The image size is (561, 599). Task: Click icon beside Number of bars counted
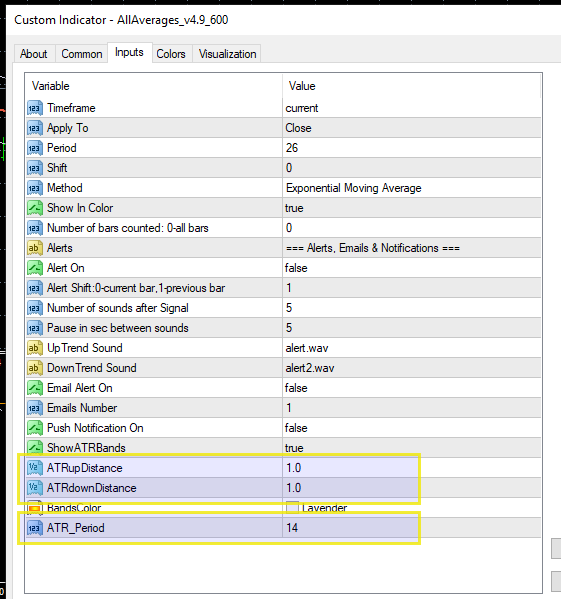click(x=35, y=228)
